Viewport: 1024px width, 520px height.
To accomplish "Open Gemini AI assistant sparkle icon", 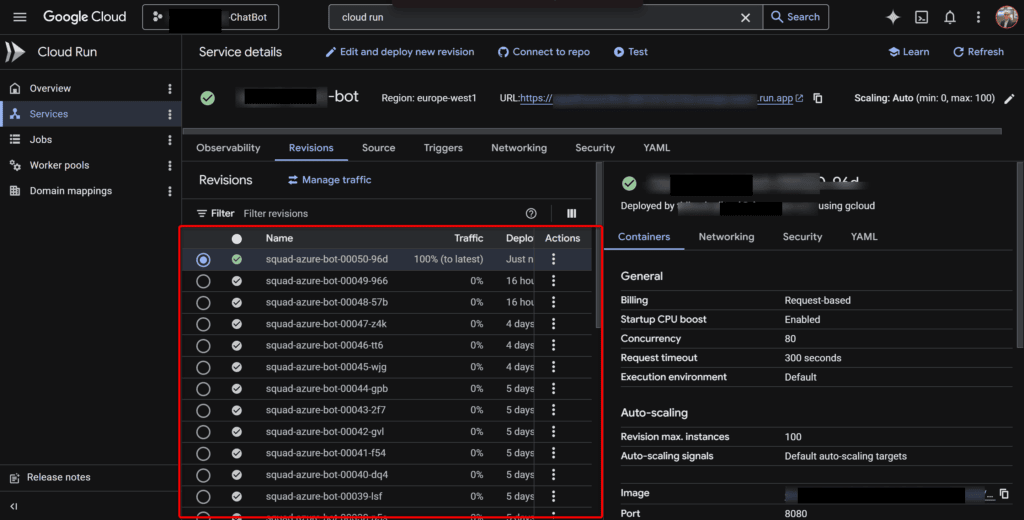I will 892,17.
